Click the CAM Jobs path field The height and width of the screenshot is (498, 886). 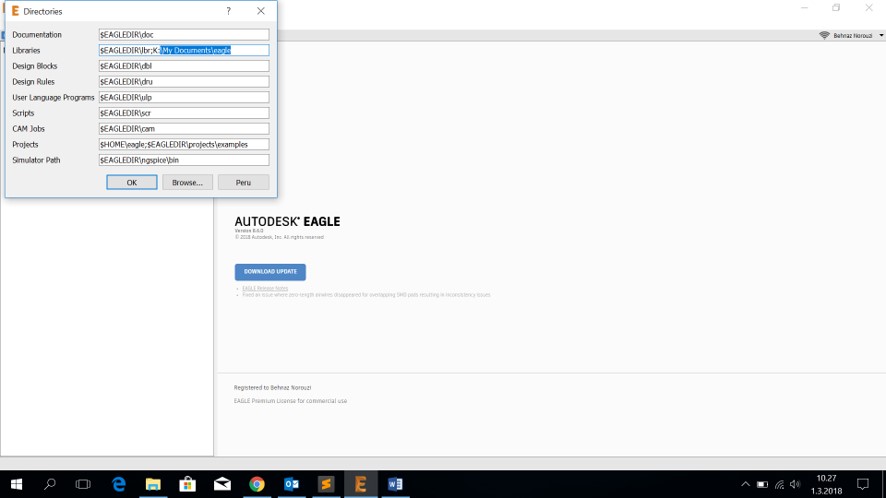coord(184,129)
